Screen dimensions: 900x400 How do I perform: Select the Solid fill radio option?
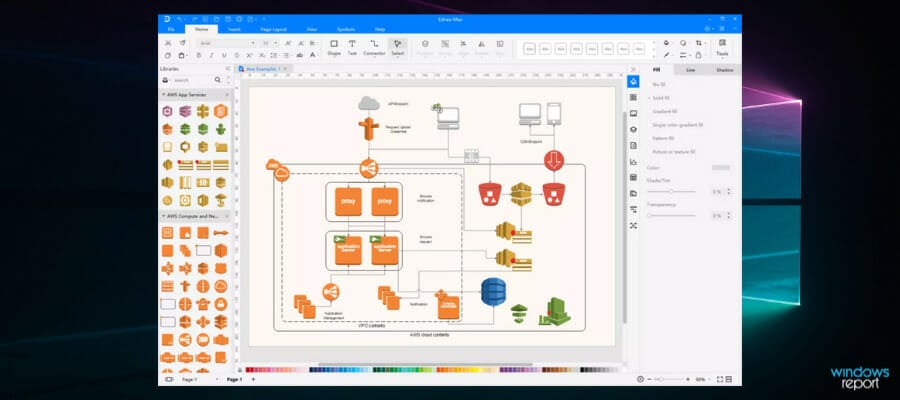pos(659,98)
